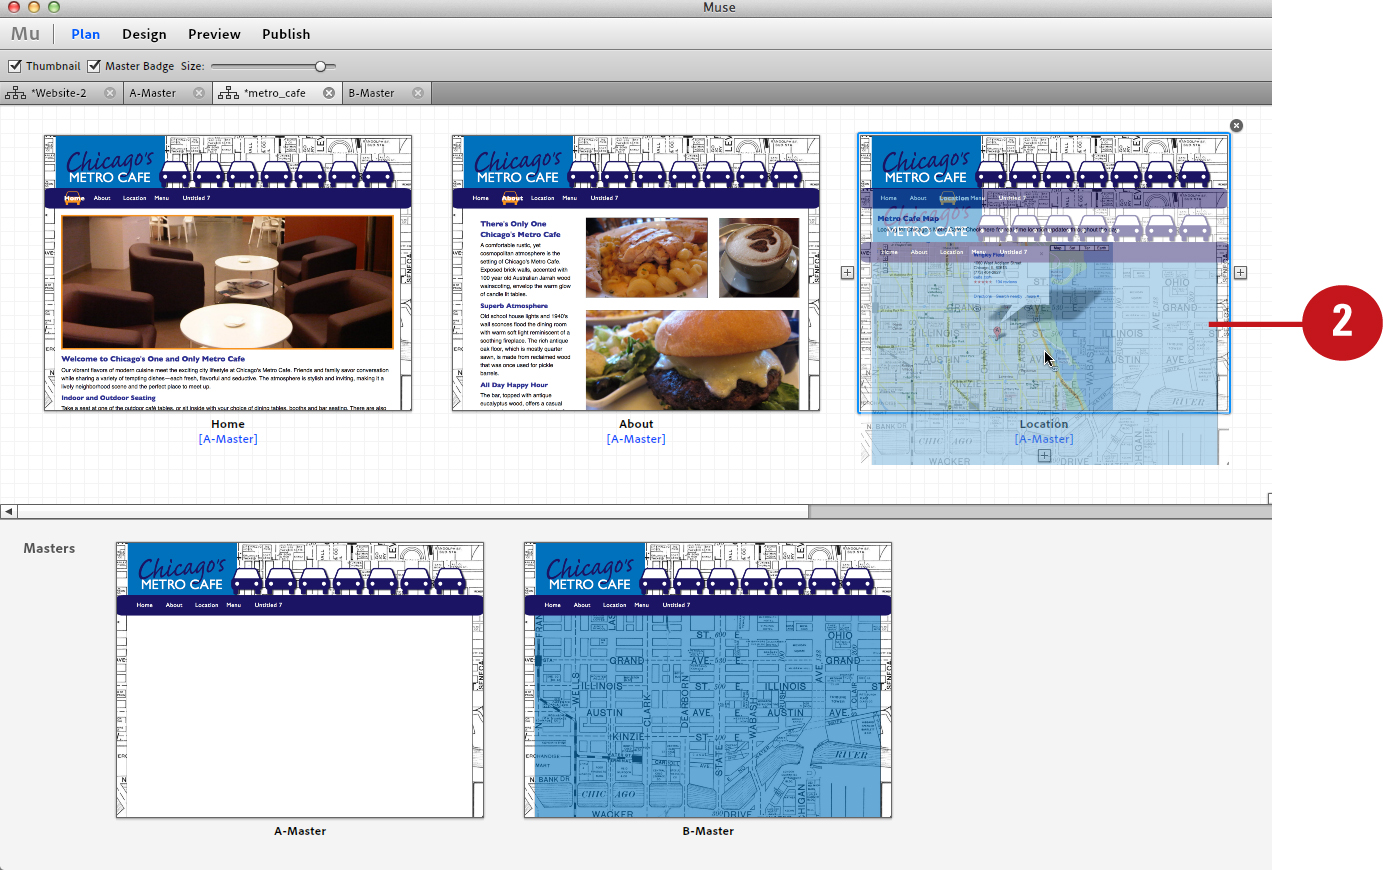1383x870 pixels.
Task: Click sitemap icon on *metro_cafe tab
Action: 229,93
